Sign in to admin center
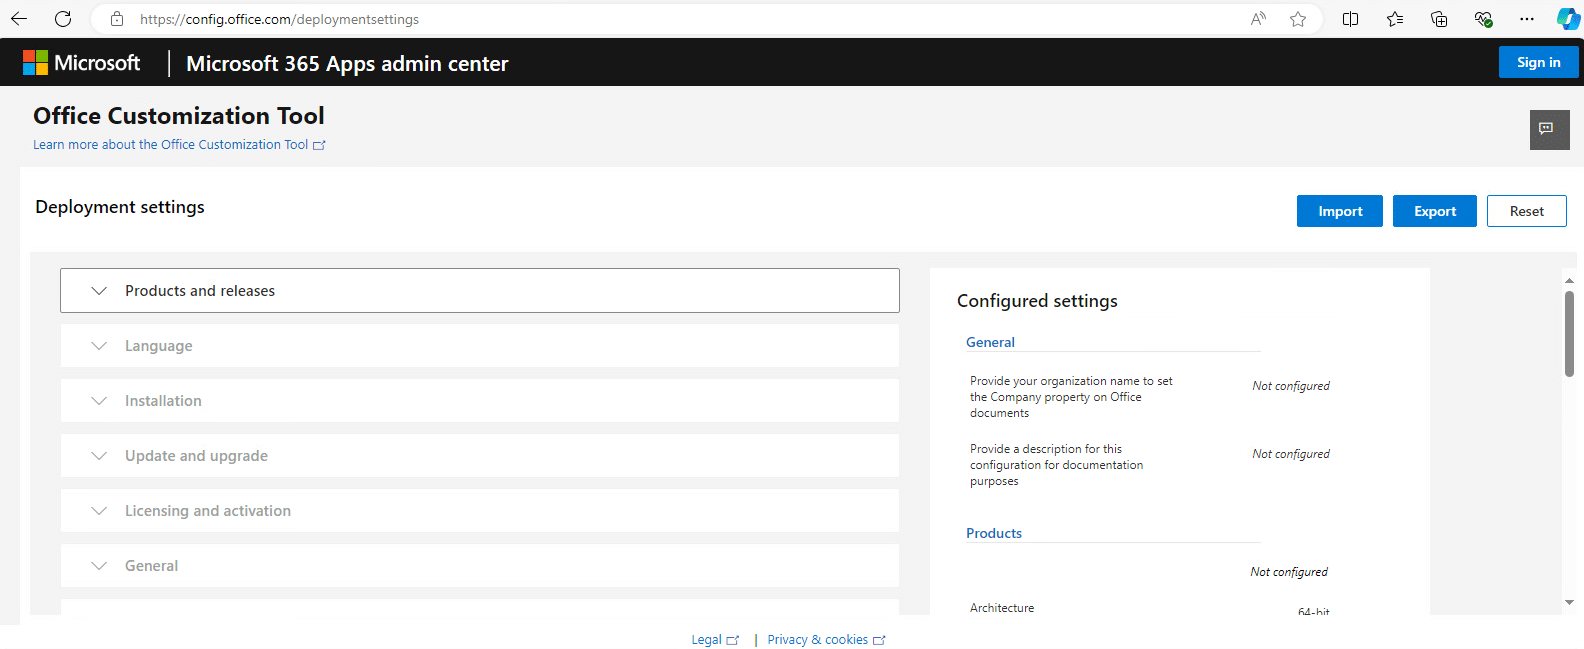This screenshot has width=1584, height=649. [1538, 62]
